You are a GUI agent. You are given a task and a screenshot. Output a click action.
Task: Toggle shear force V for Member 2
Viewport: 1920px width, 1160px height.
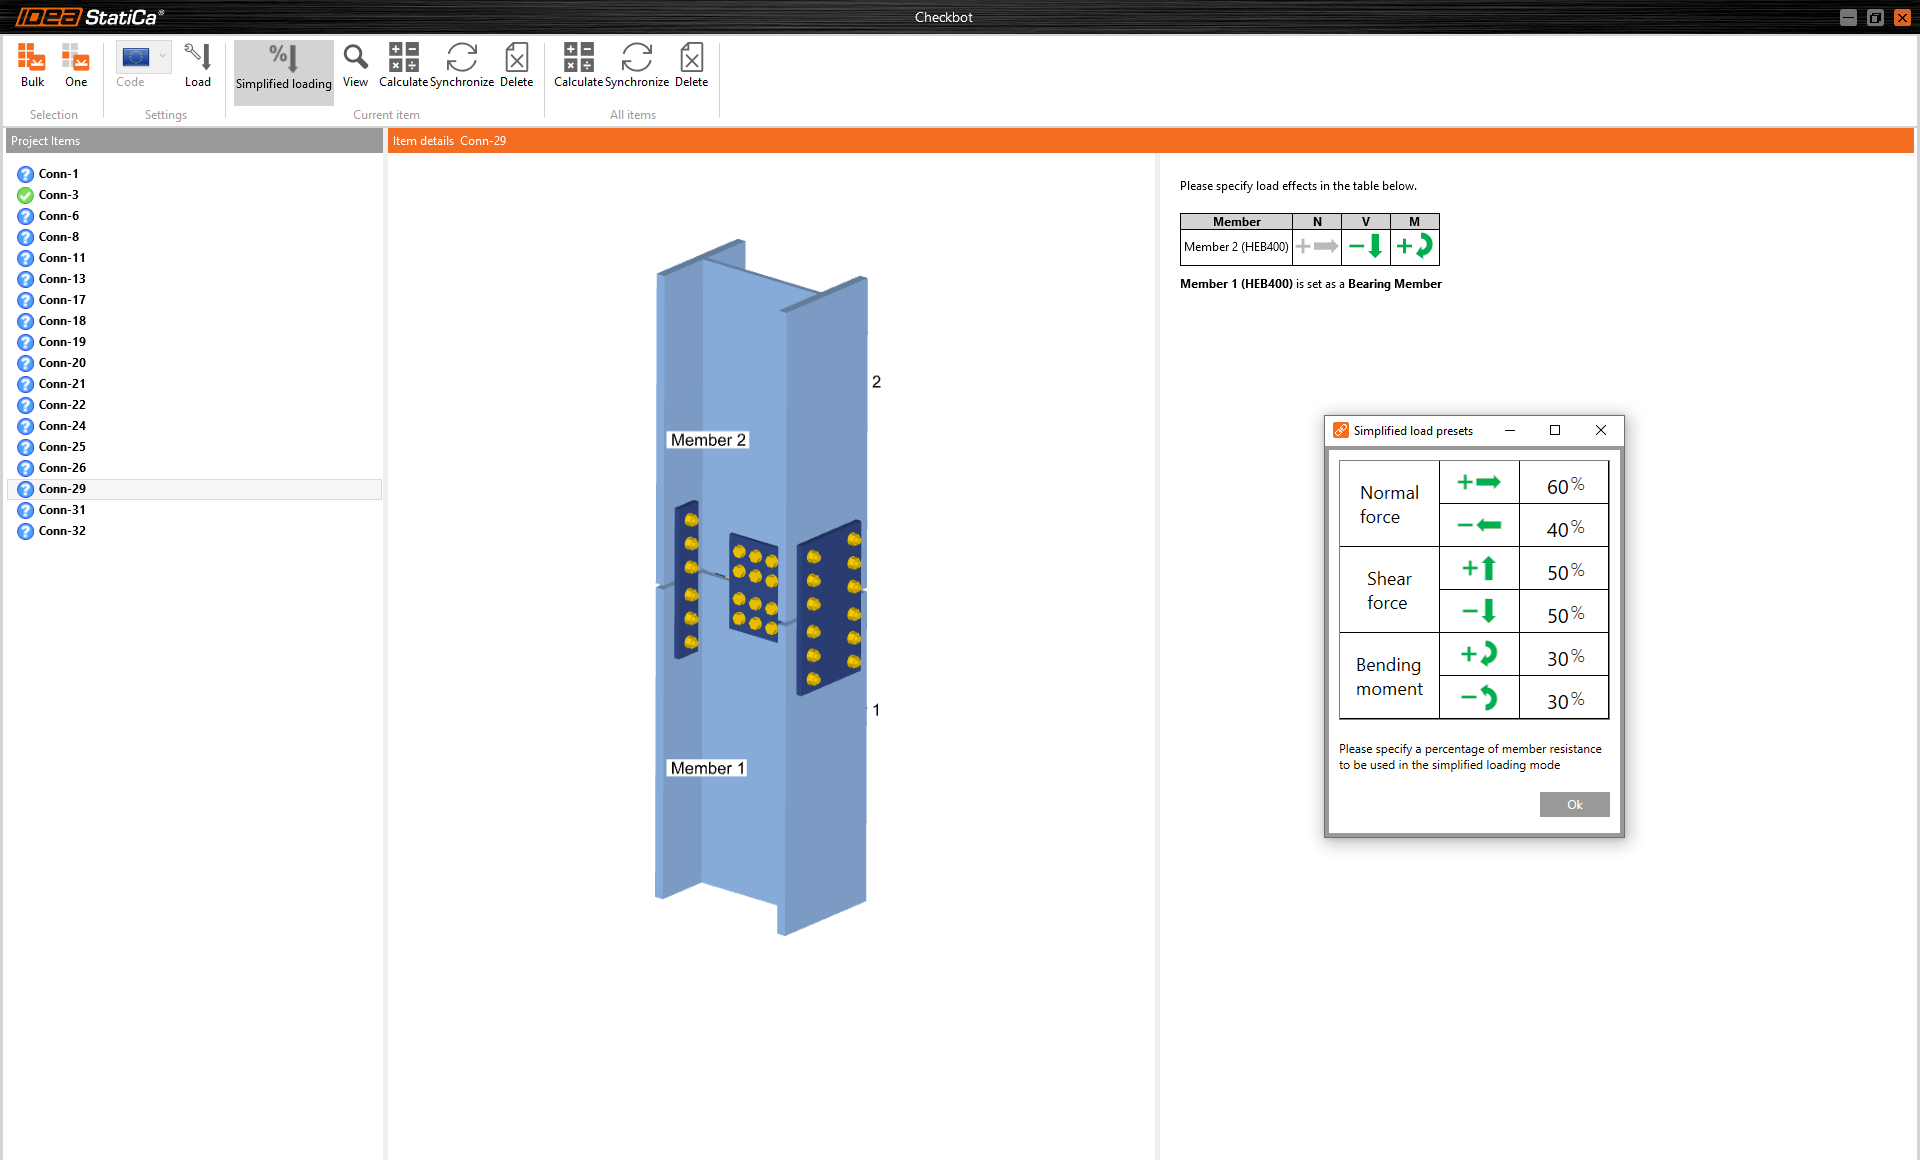pos(1365,246)
